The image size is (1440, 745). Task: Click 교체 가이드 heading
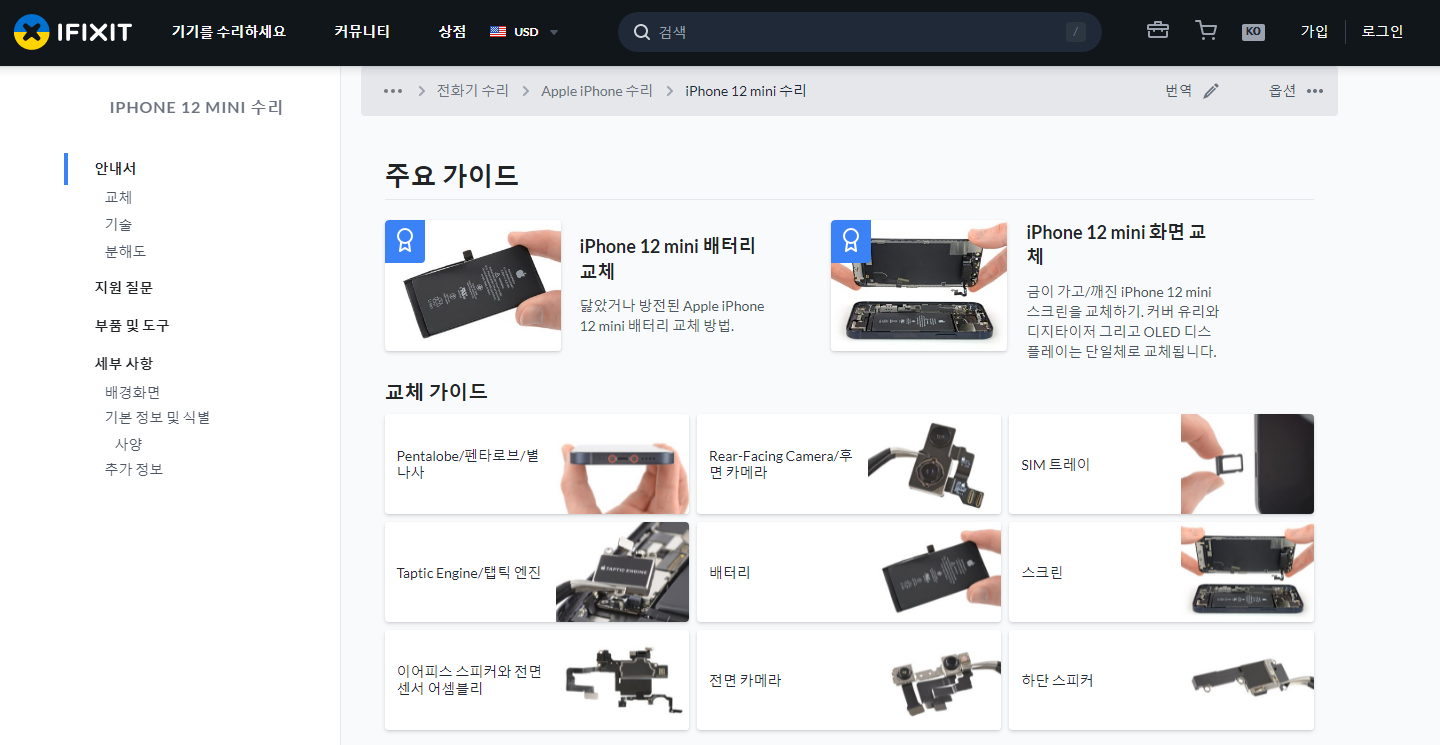436,391
